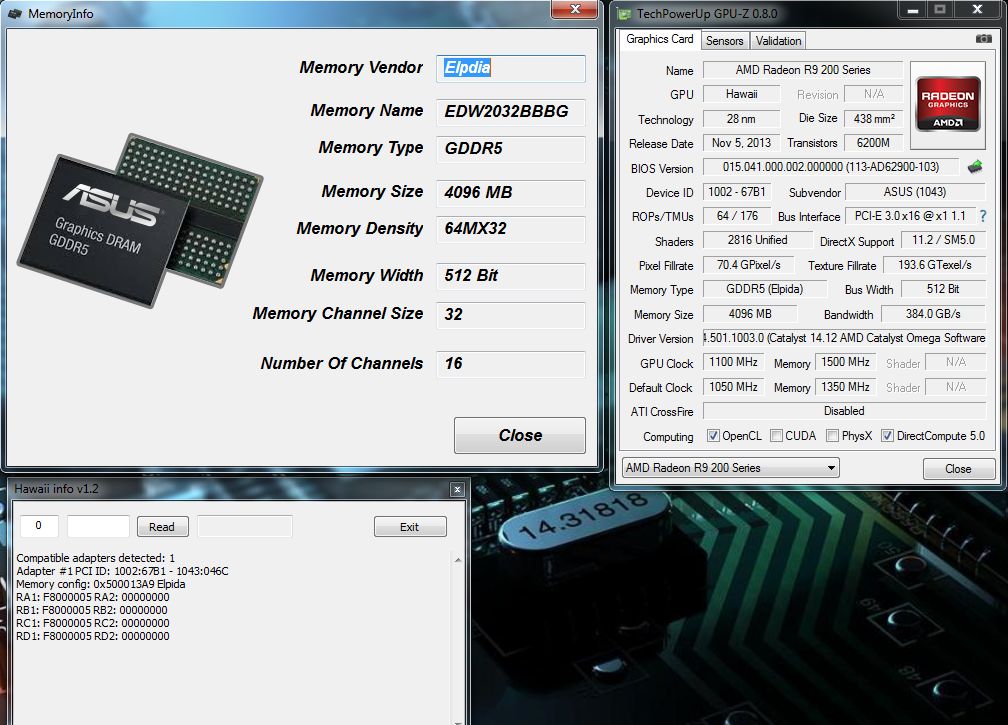This screenshot has height=725, width=1008.
Task: Click the Memory config 0x500013A9 Elpida line
Action: click(100, 584)
